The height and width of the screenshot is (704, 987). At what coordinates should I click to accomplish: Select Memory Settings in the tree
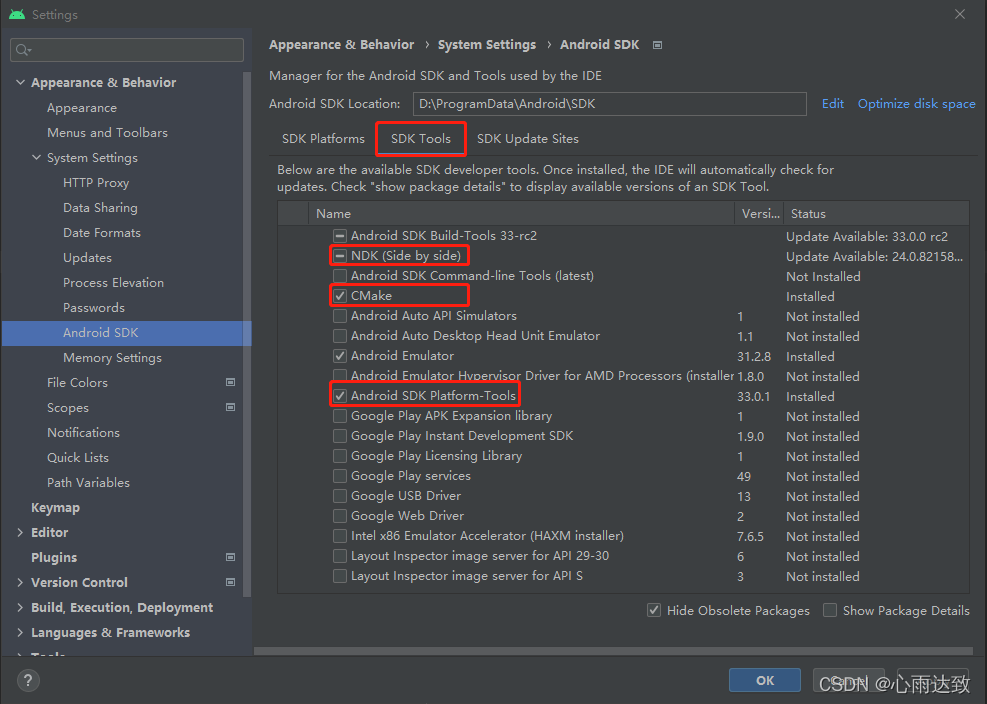(x=112, y=358)
